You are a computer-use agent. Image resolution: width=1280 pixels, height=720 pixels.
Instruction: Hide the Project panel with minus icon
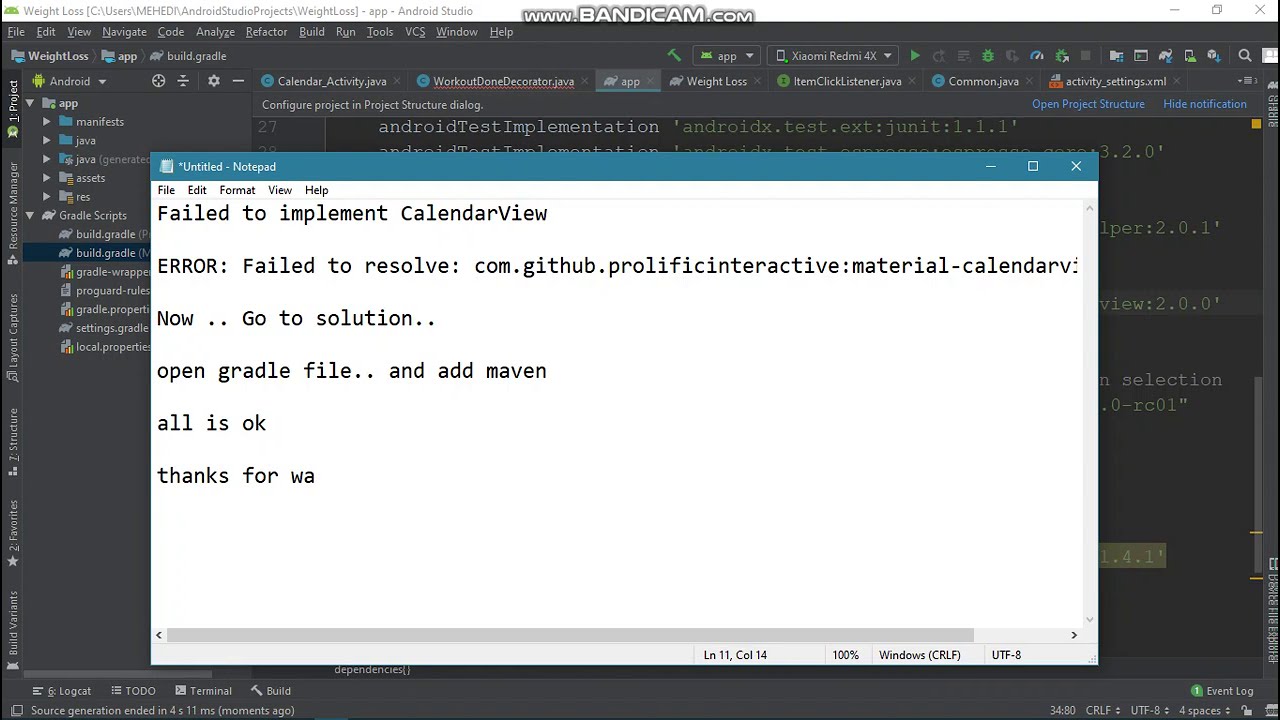[x=238, y=81]
